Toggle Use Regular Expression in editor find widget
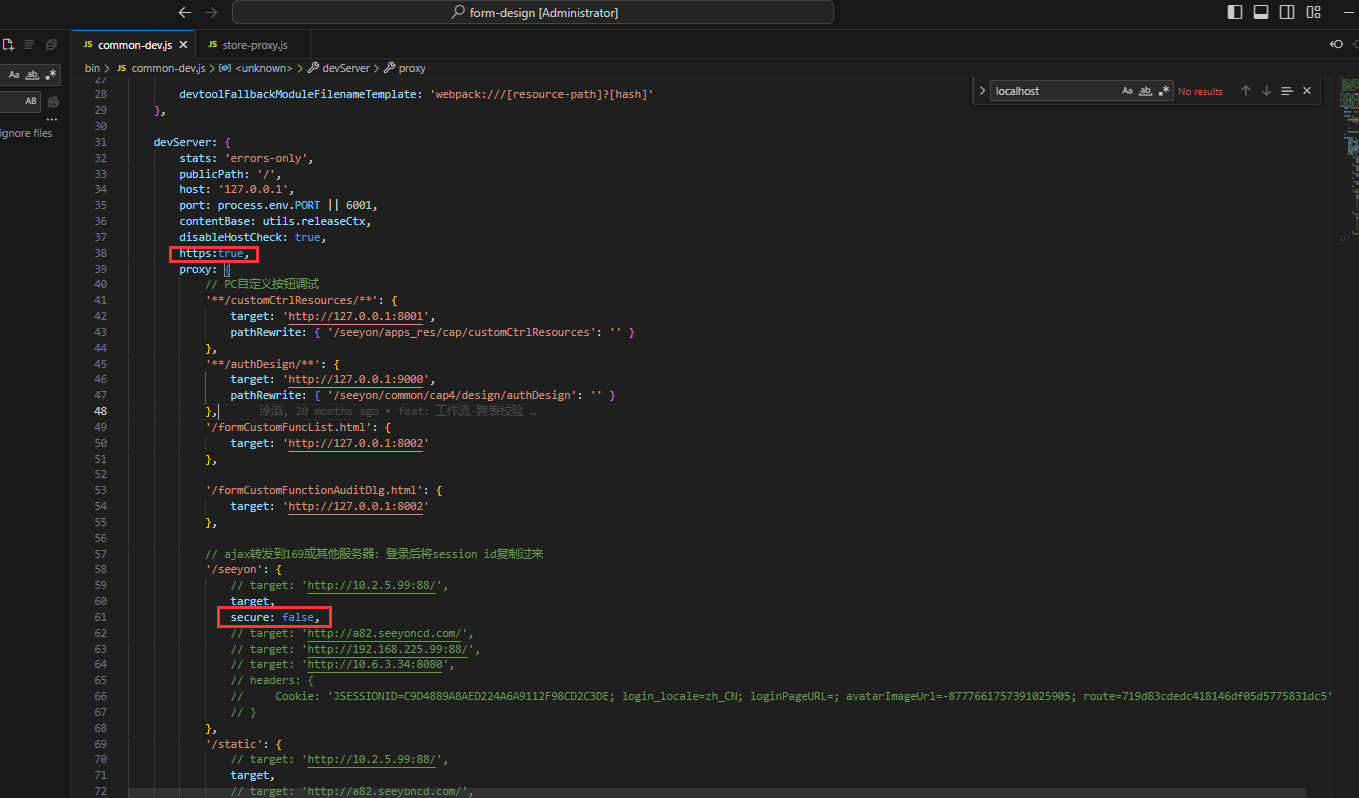1359x798 pixels. (1164, 91)
